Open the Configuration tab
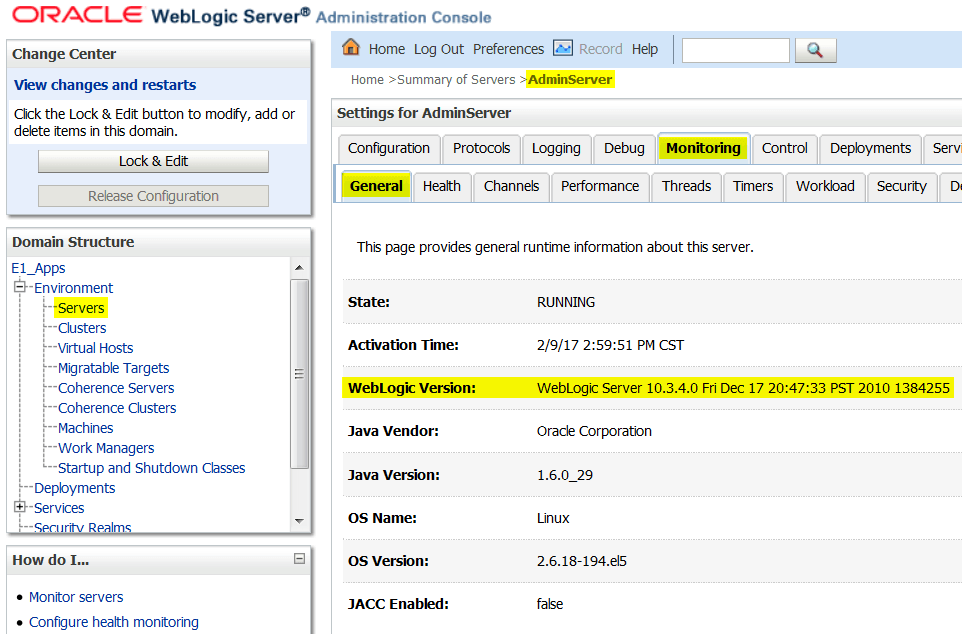The width and height of the screenshot is (962, 634). pyautogui.click(x=389, y=149)
